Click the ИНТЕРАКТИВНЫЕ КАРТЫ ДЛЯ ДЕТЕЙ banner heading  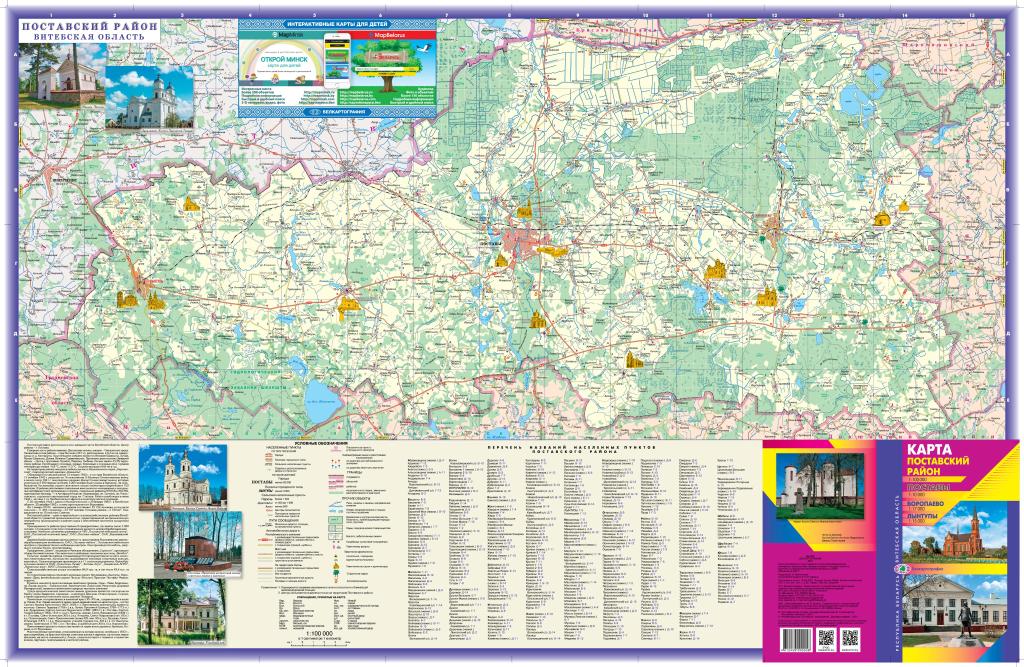pyautogui.click(x=336, y=23)
